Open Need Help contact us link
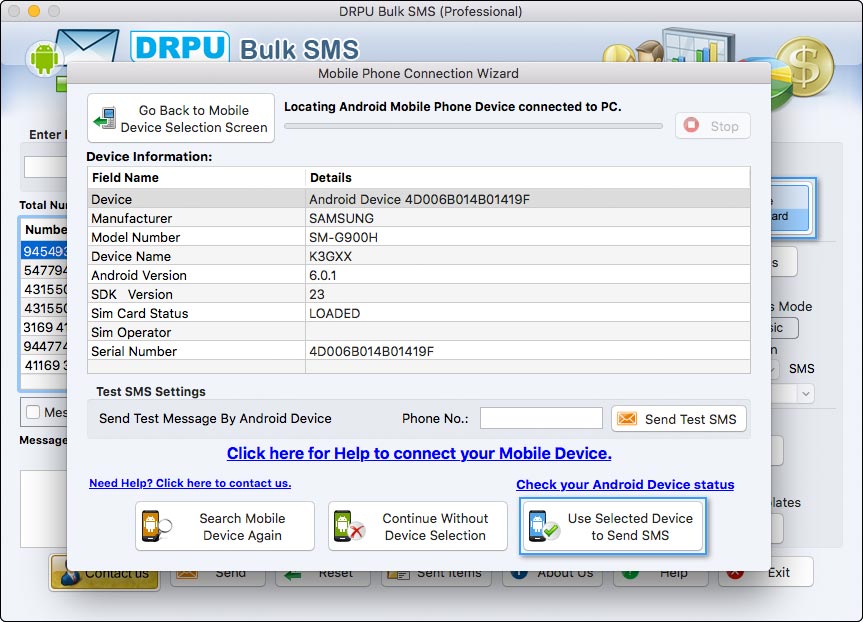 click(x=190, y=483)
